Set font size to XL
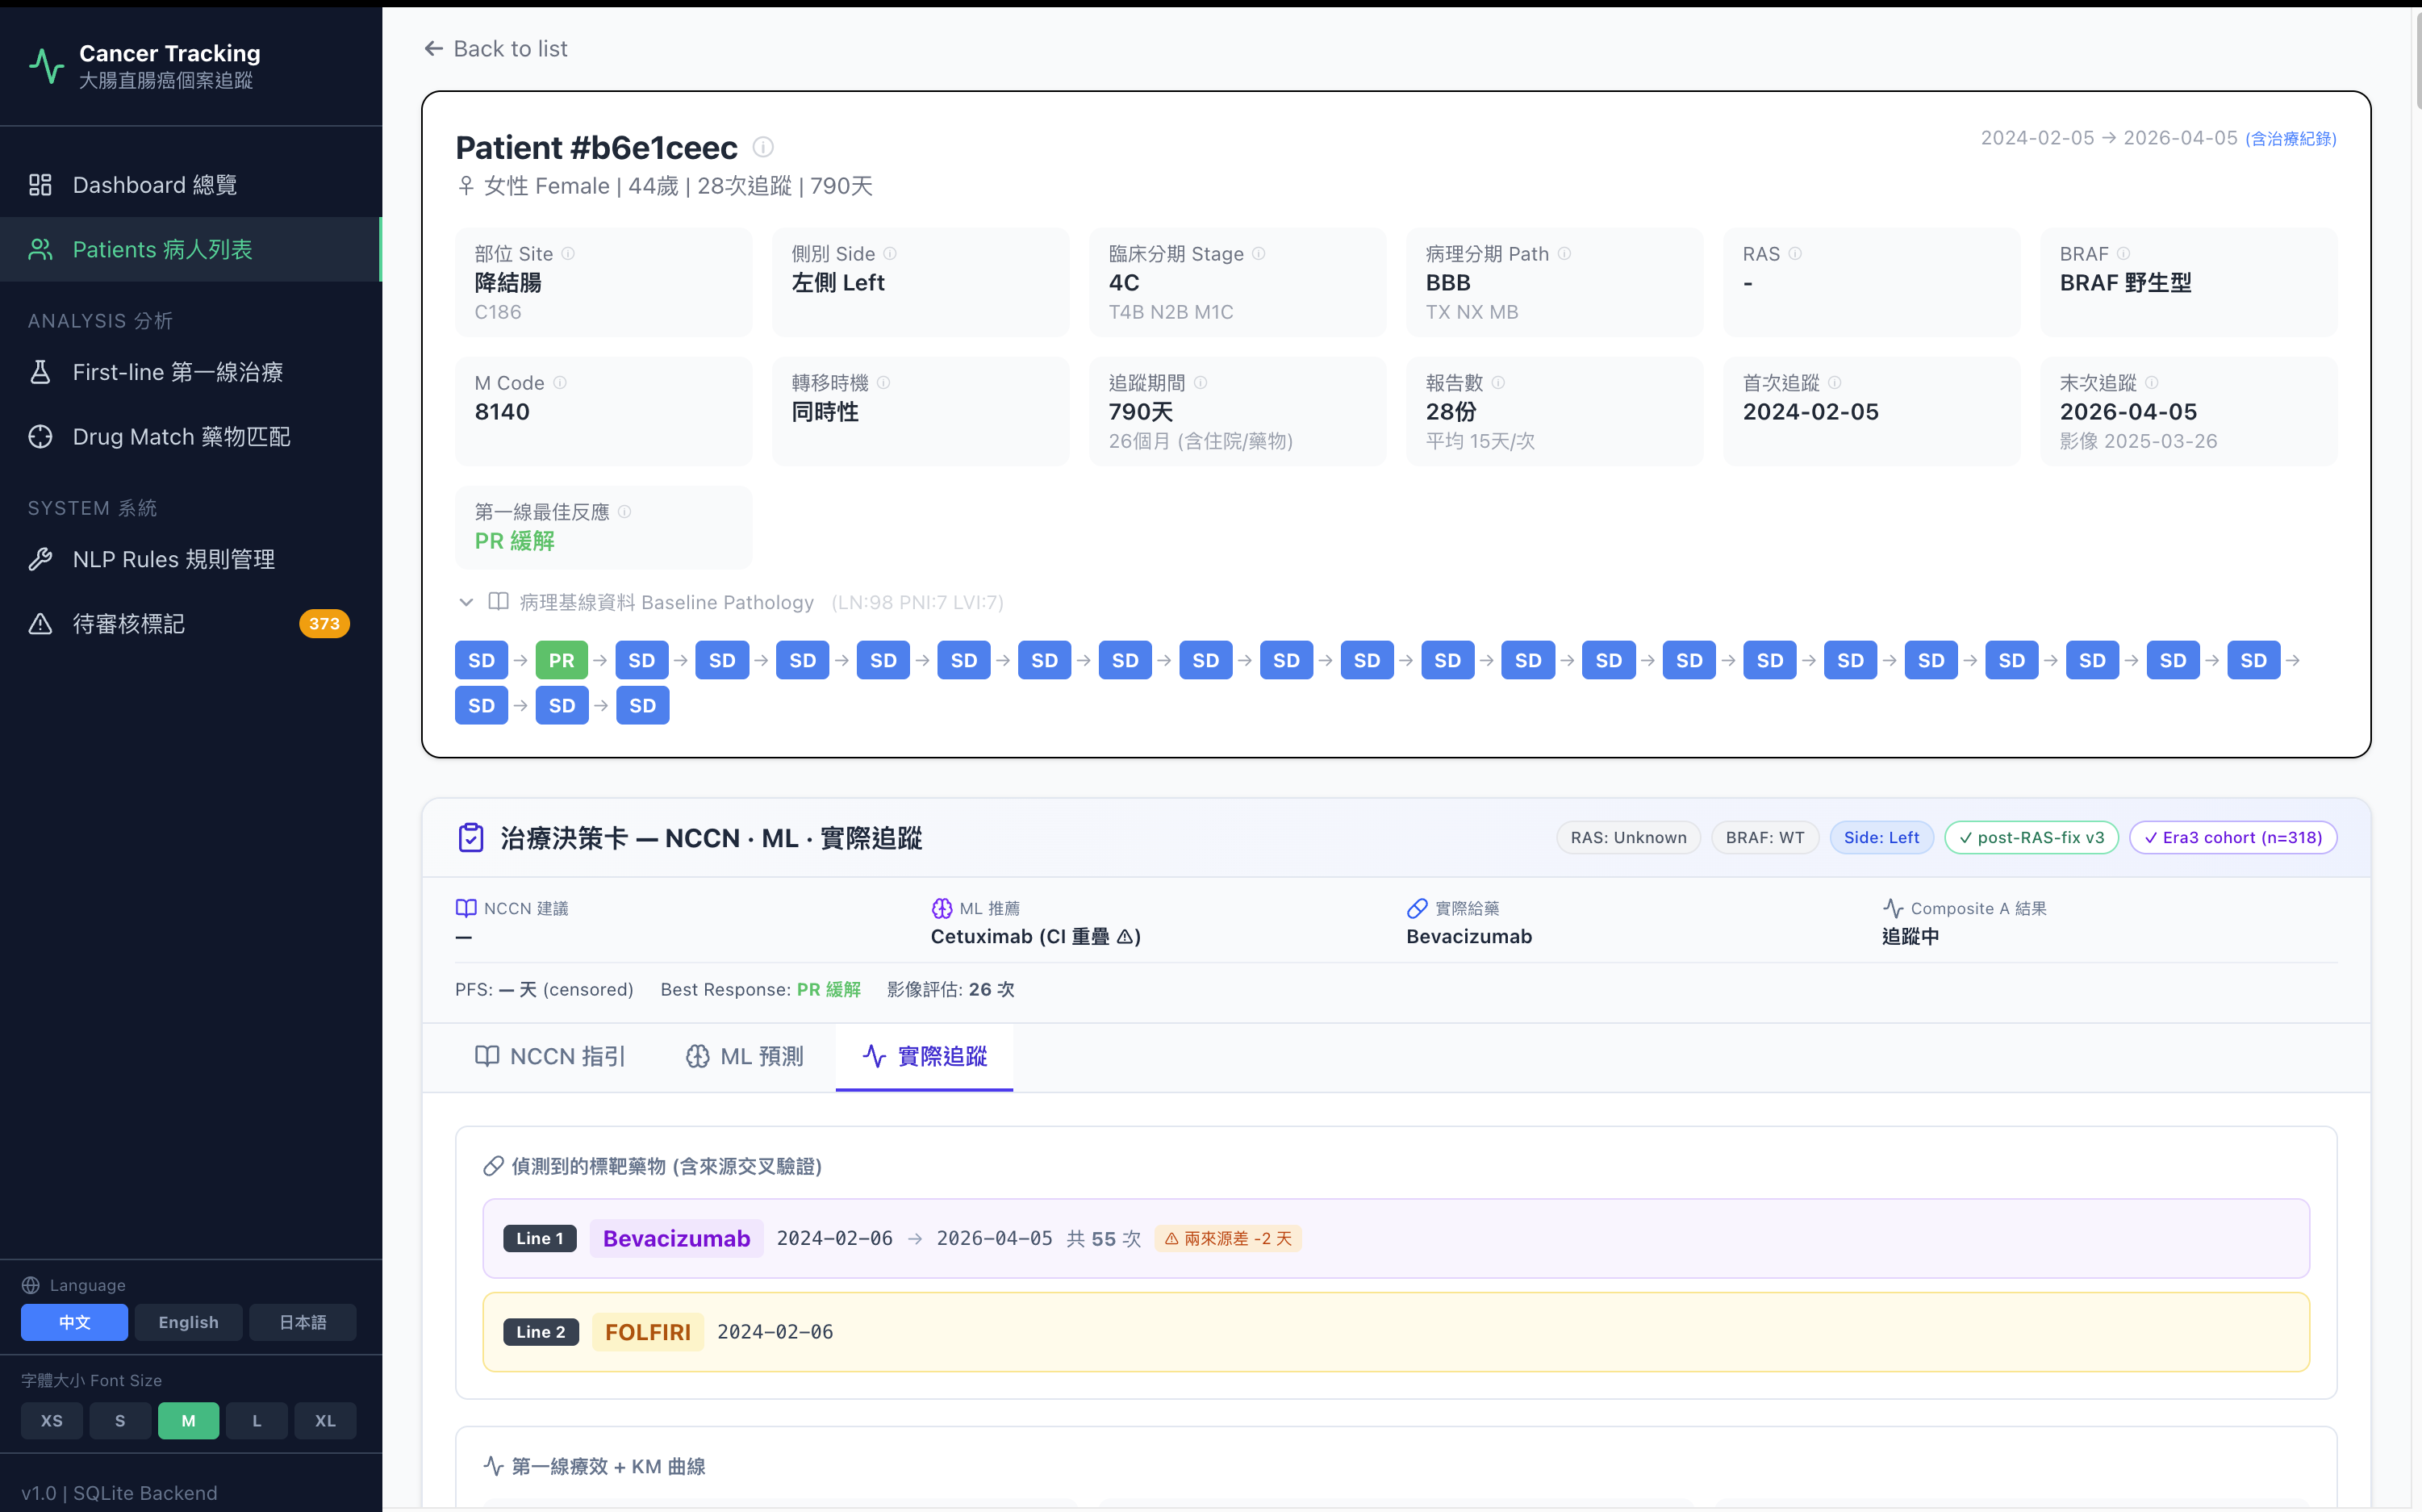This screenshot has height=1512, width=2422. point(325,1420)
